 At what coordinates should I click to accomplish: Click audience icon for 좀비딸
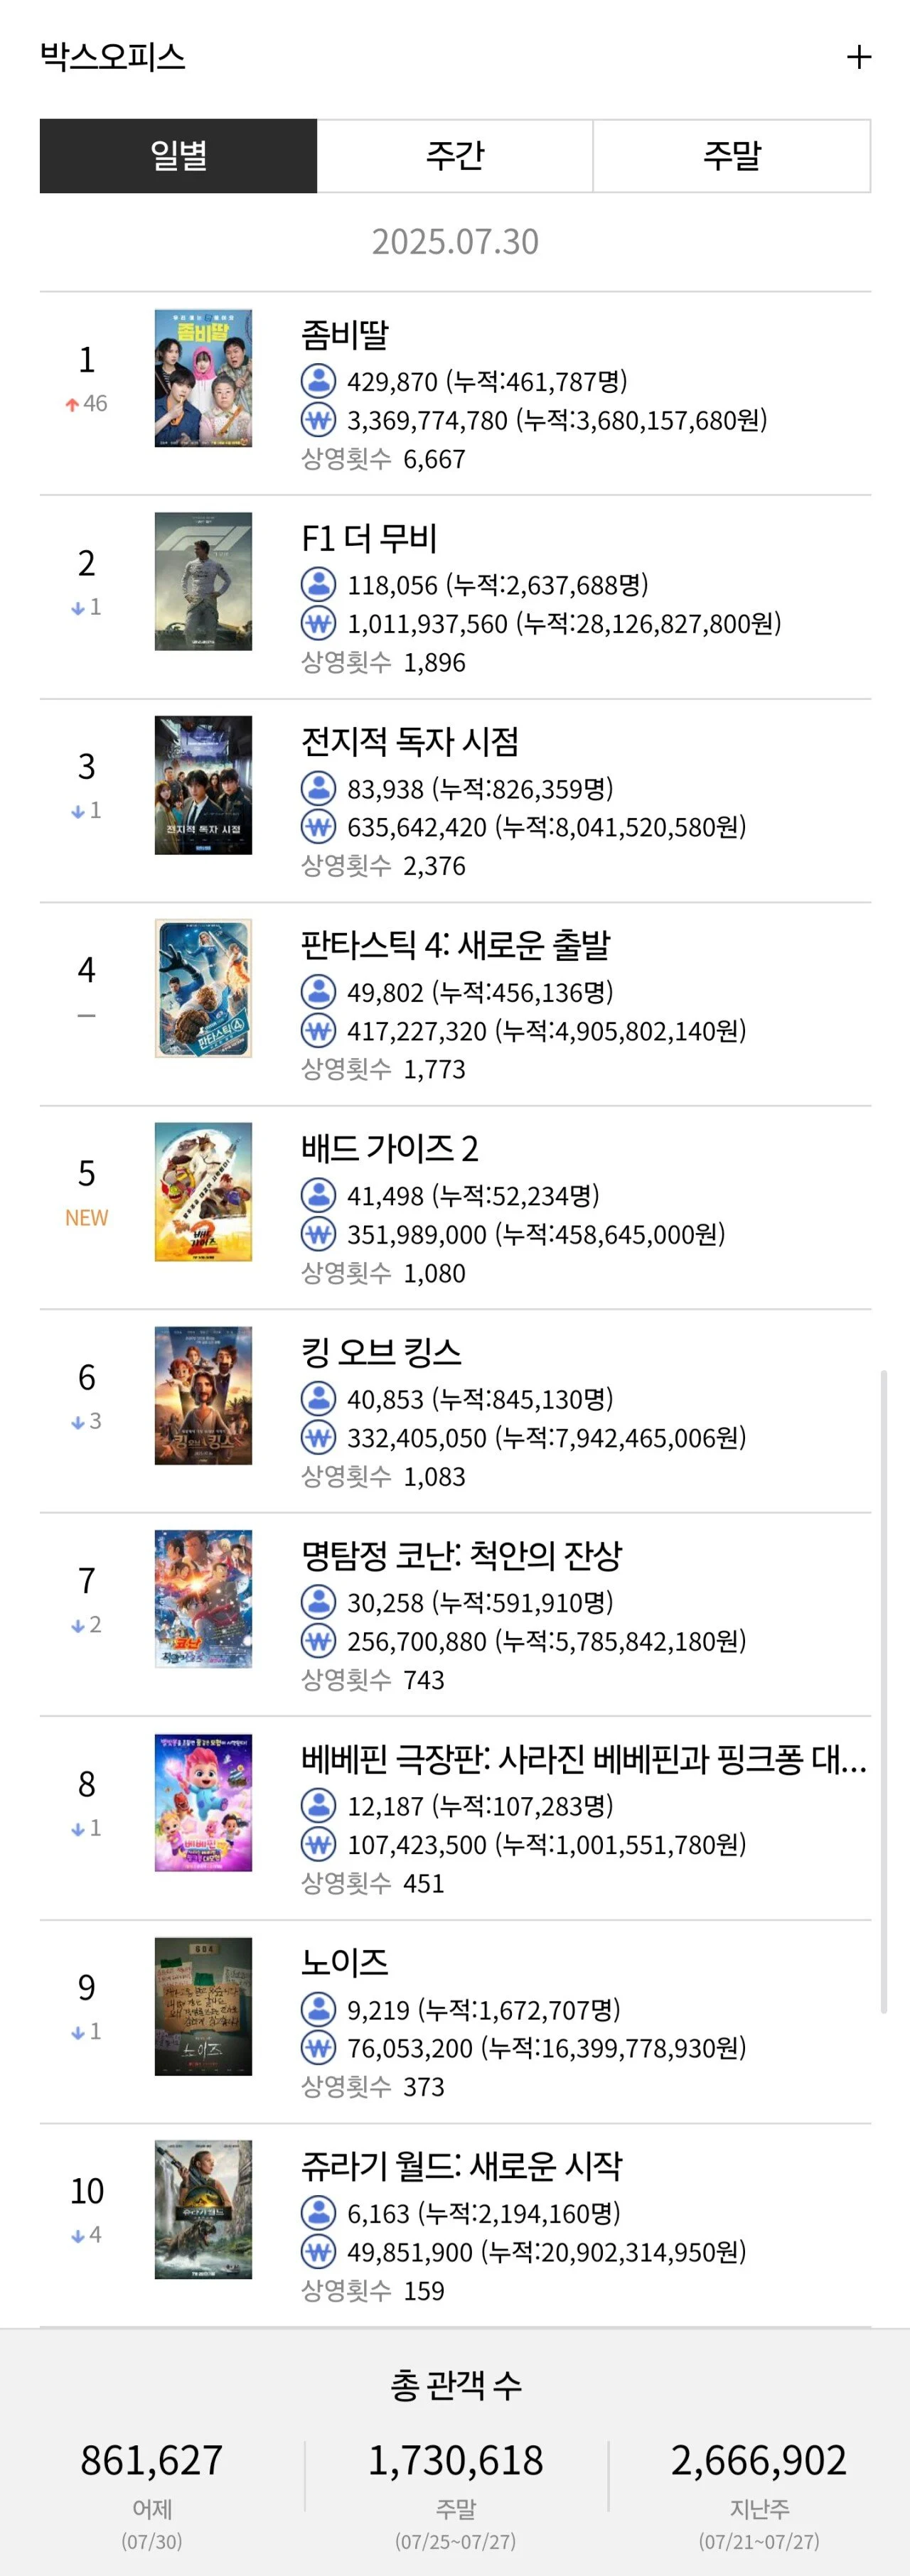[318, 381]
